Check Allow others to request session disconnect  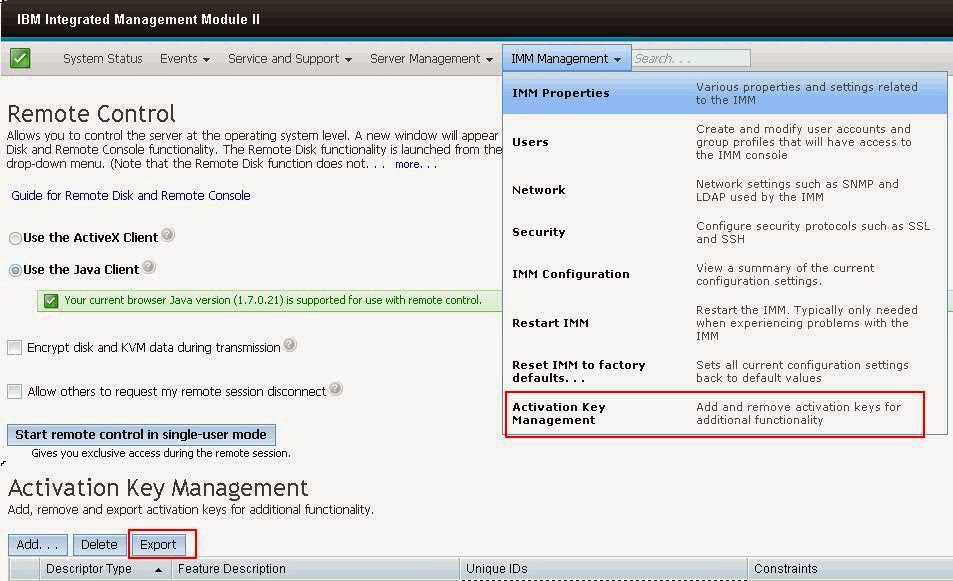click(x=15, y=391)
